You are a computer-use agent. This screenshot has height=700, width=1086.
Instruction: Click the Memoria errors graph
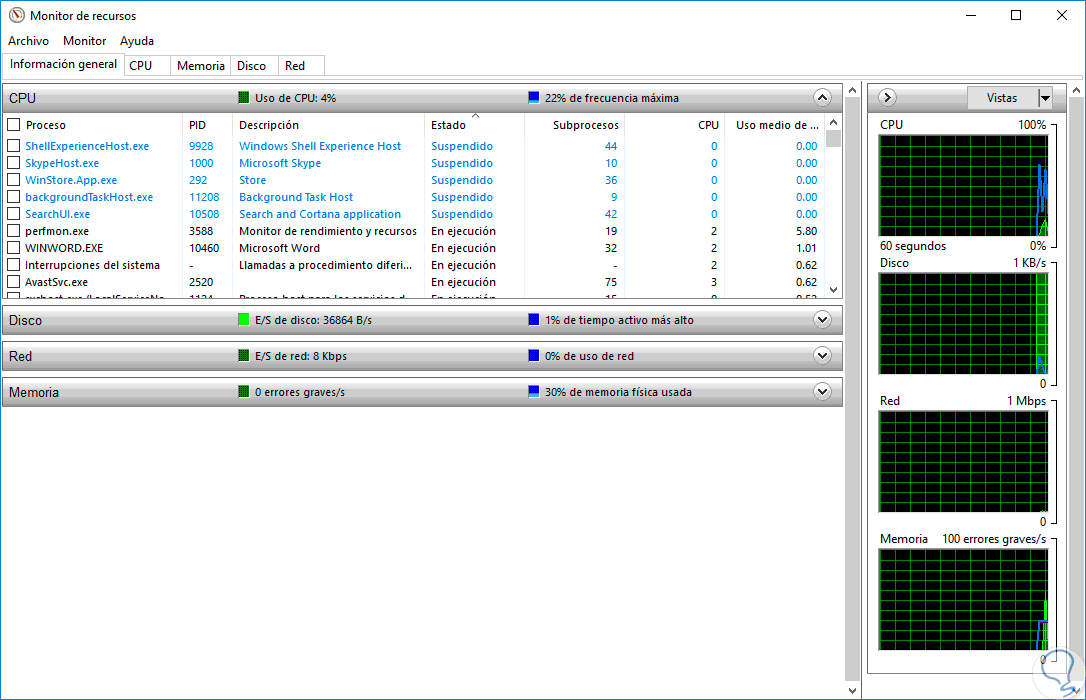(963, 600)
